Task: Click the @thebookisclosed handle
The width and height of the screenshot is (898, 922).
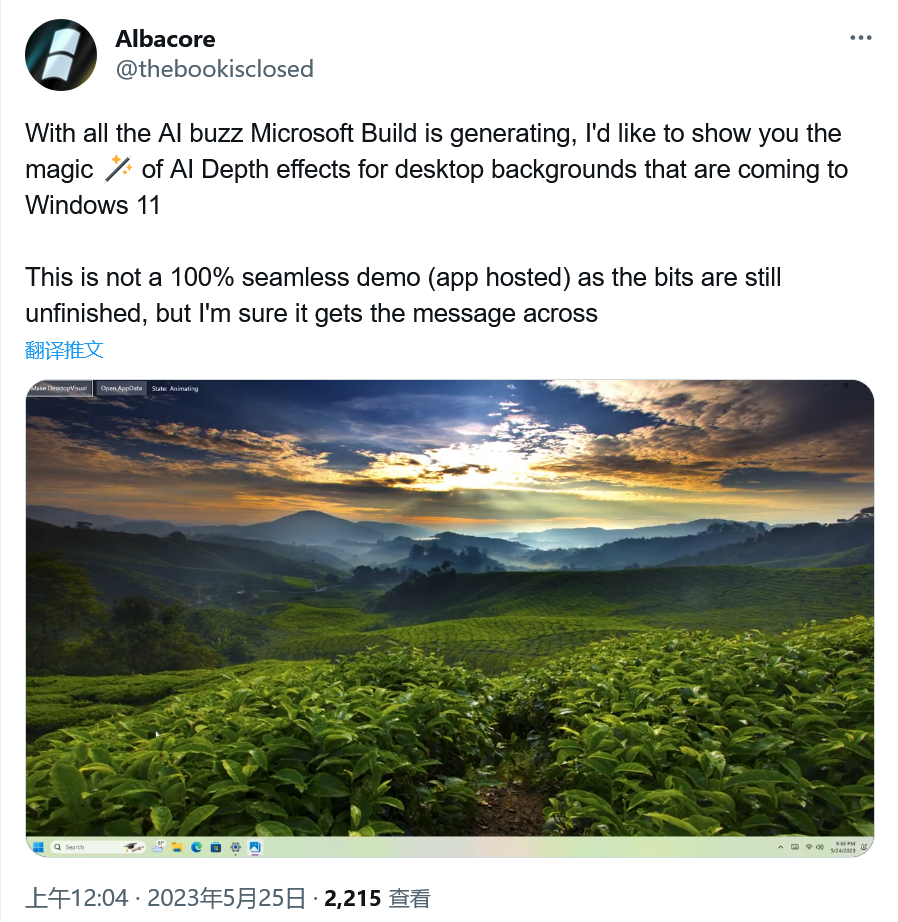Action: coord(215,69)
